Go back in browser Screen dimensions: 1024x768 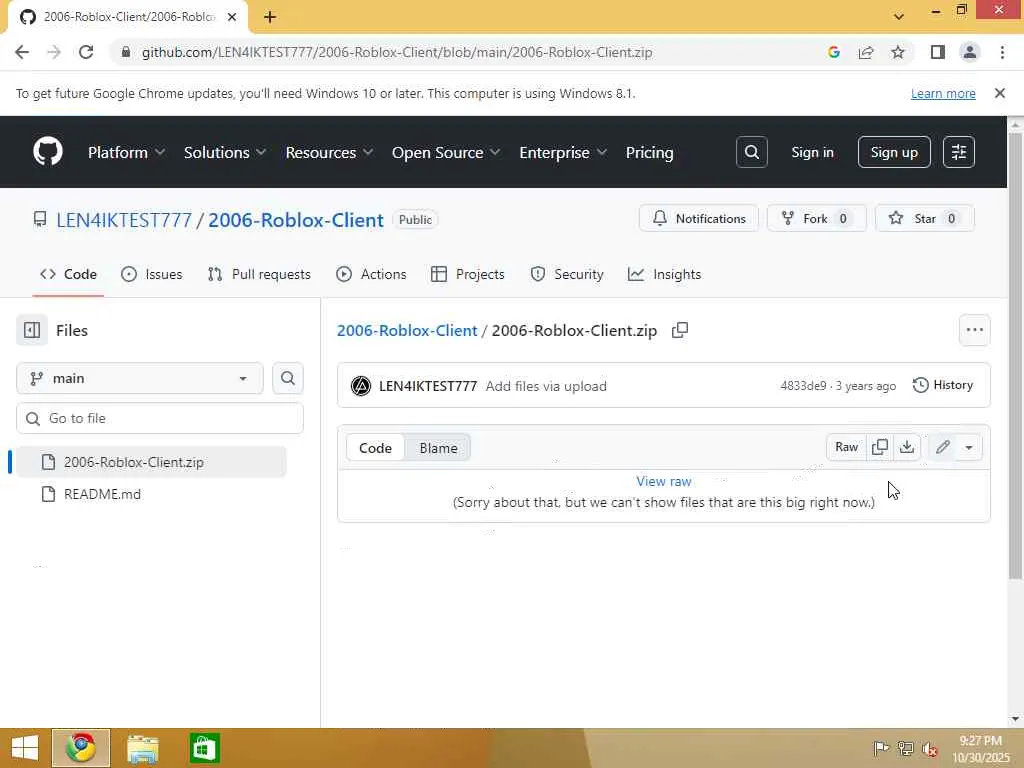pyautogui.click(x=22, y=52)
